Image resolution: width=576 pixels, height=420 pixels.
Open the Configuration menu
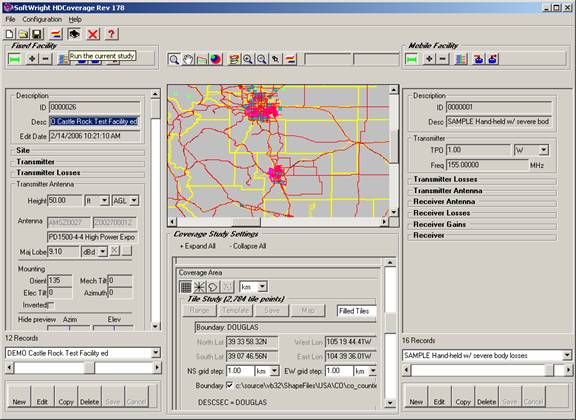tap(42, 19)
